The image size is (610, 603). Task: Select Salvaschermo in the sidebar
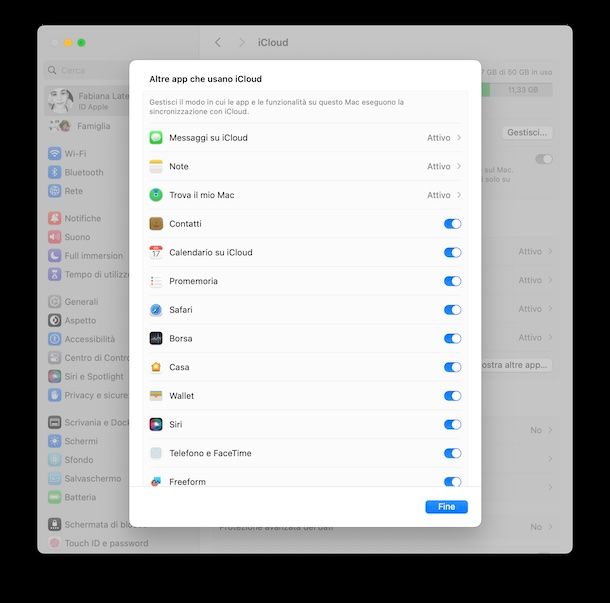tap(85, 479)
